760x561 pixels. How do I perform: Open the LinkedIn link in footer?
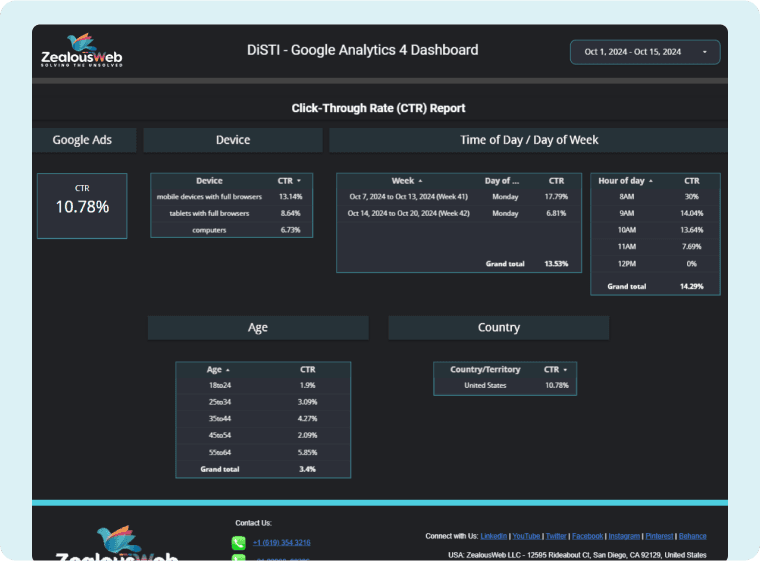click(x=493, y=536)
